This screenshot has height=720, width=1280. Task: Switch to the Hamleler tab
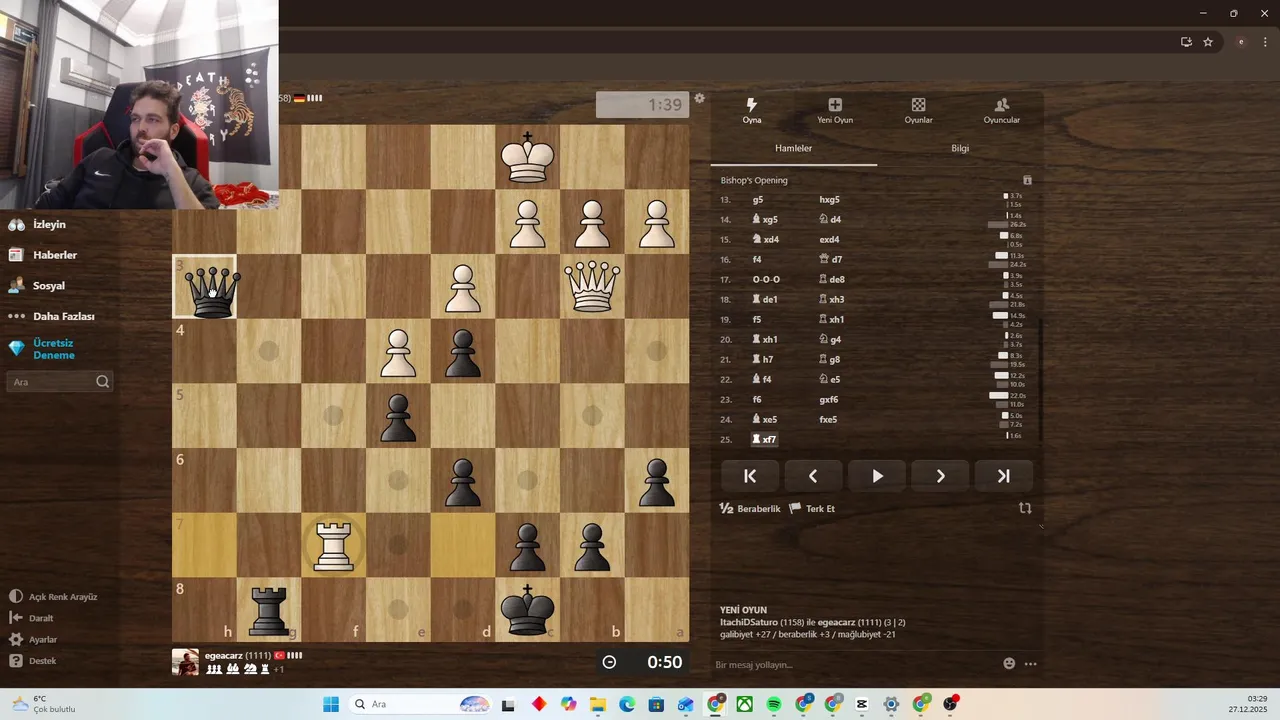coord(794,148)
